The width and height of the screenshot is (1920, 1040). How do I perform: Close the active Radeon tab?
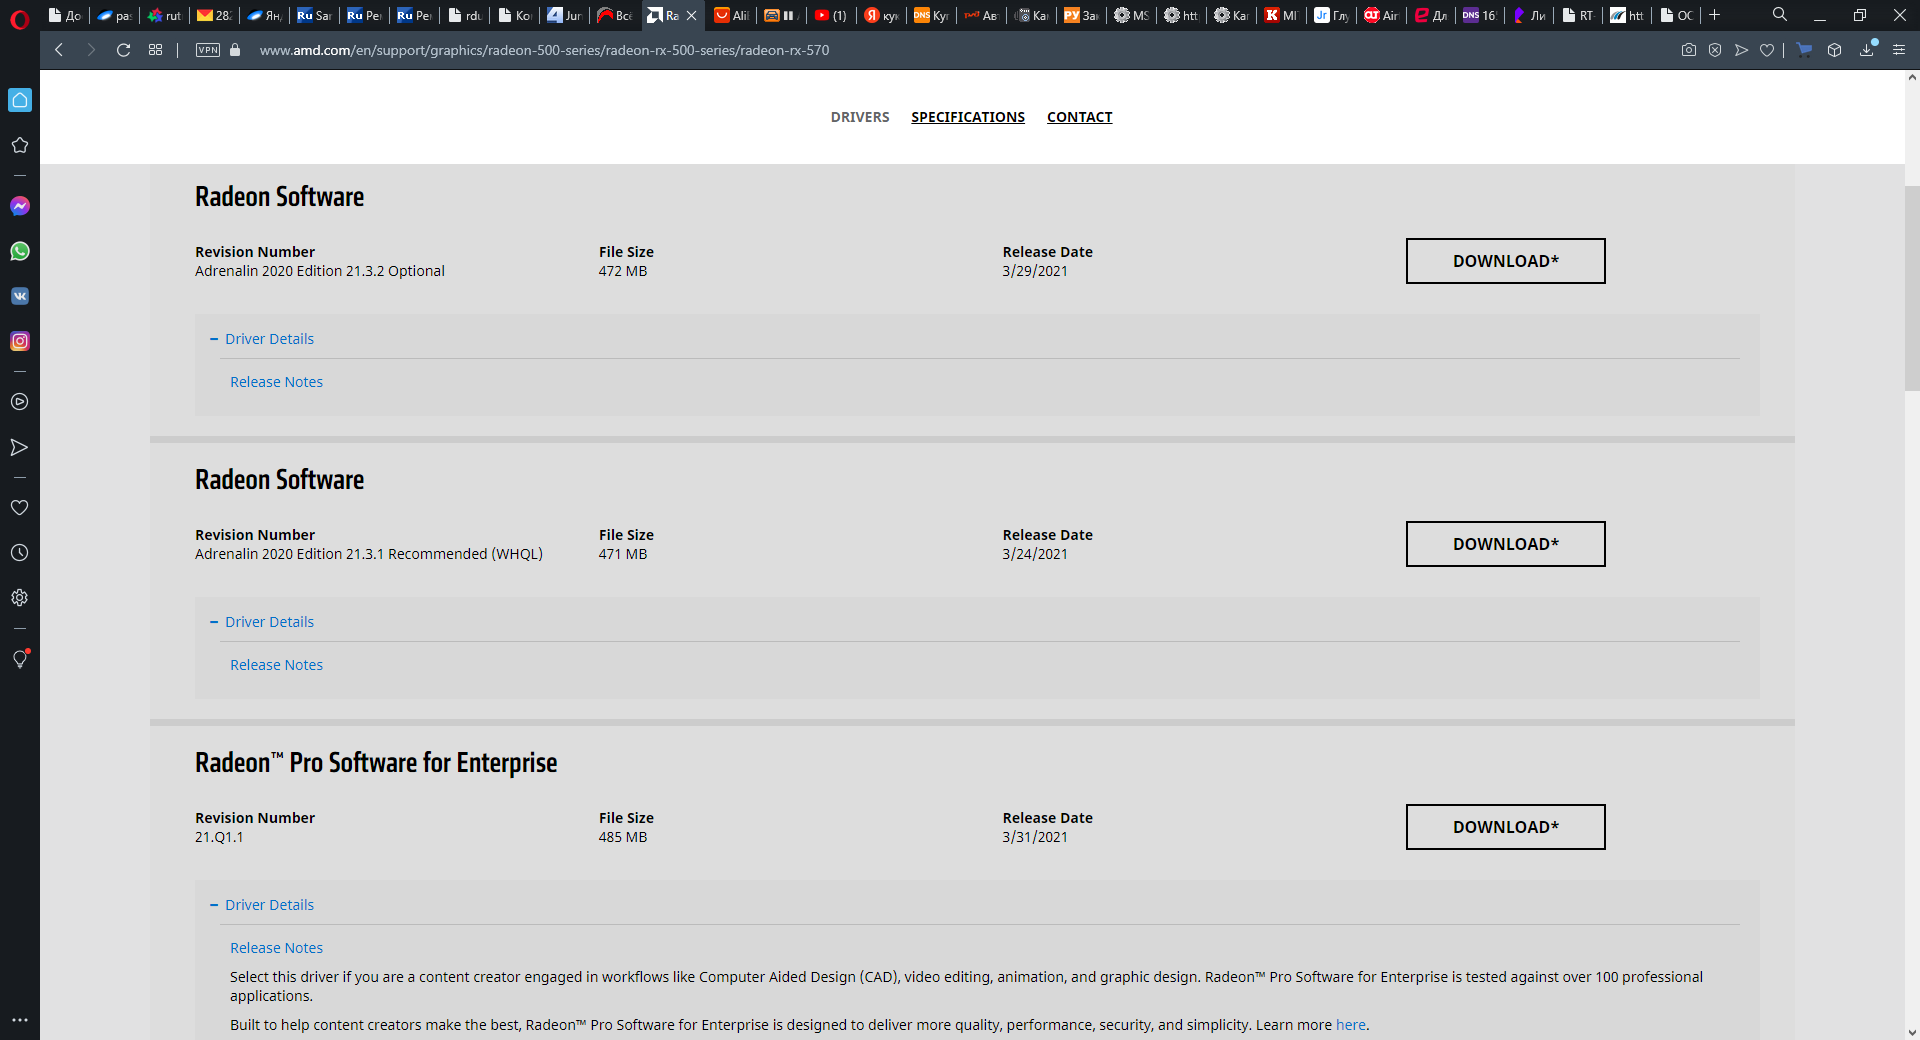point(691,15)
